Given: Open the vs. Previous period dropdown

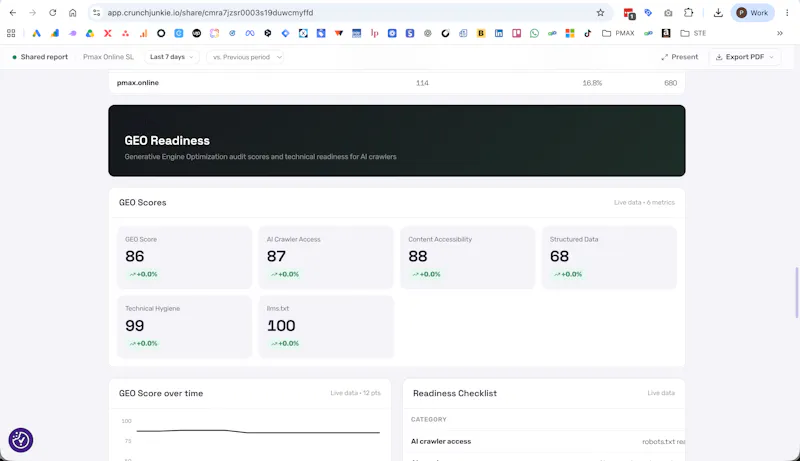Looking at the screenshot, I should [x=245, y=57].
